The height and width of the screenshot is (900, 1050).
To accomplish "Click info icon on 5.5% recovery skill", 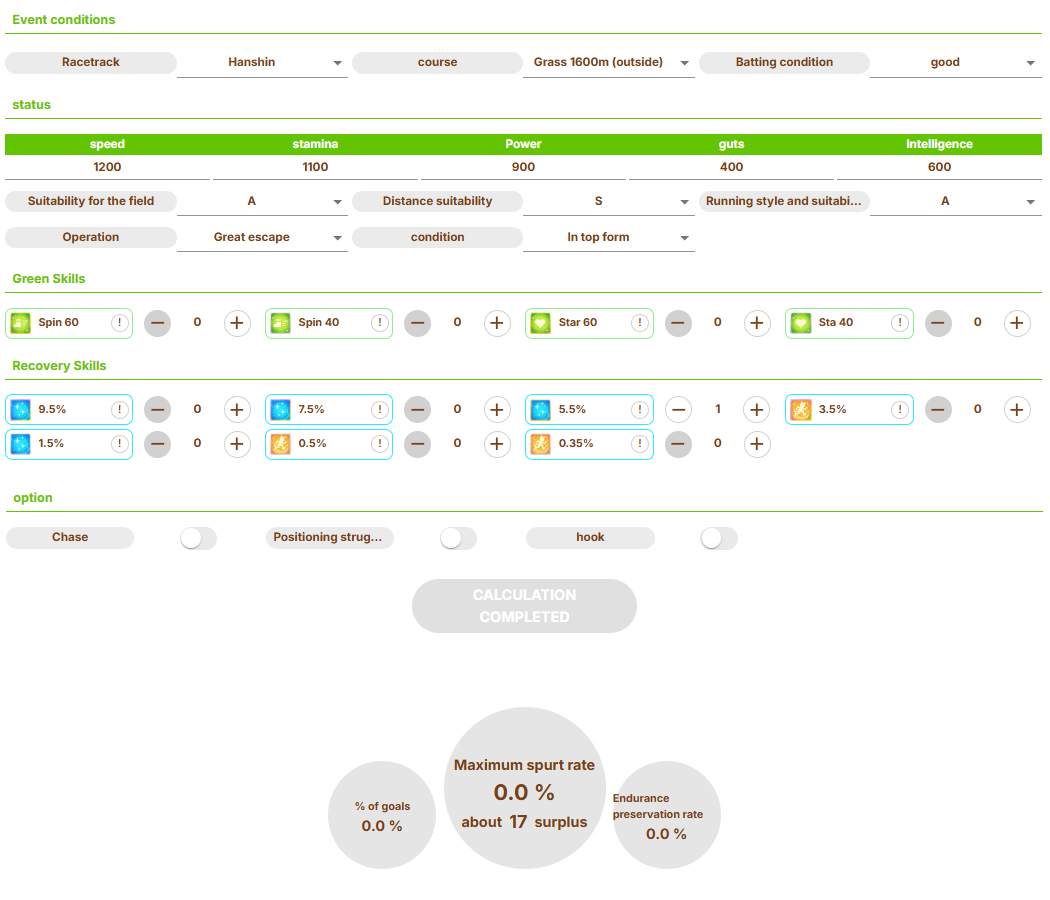I will coord(640,409).
